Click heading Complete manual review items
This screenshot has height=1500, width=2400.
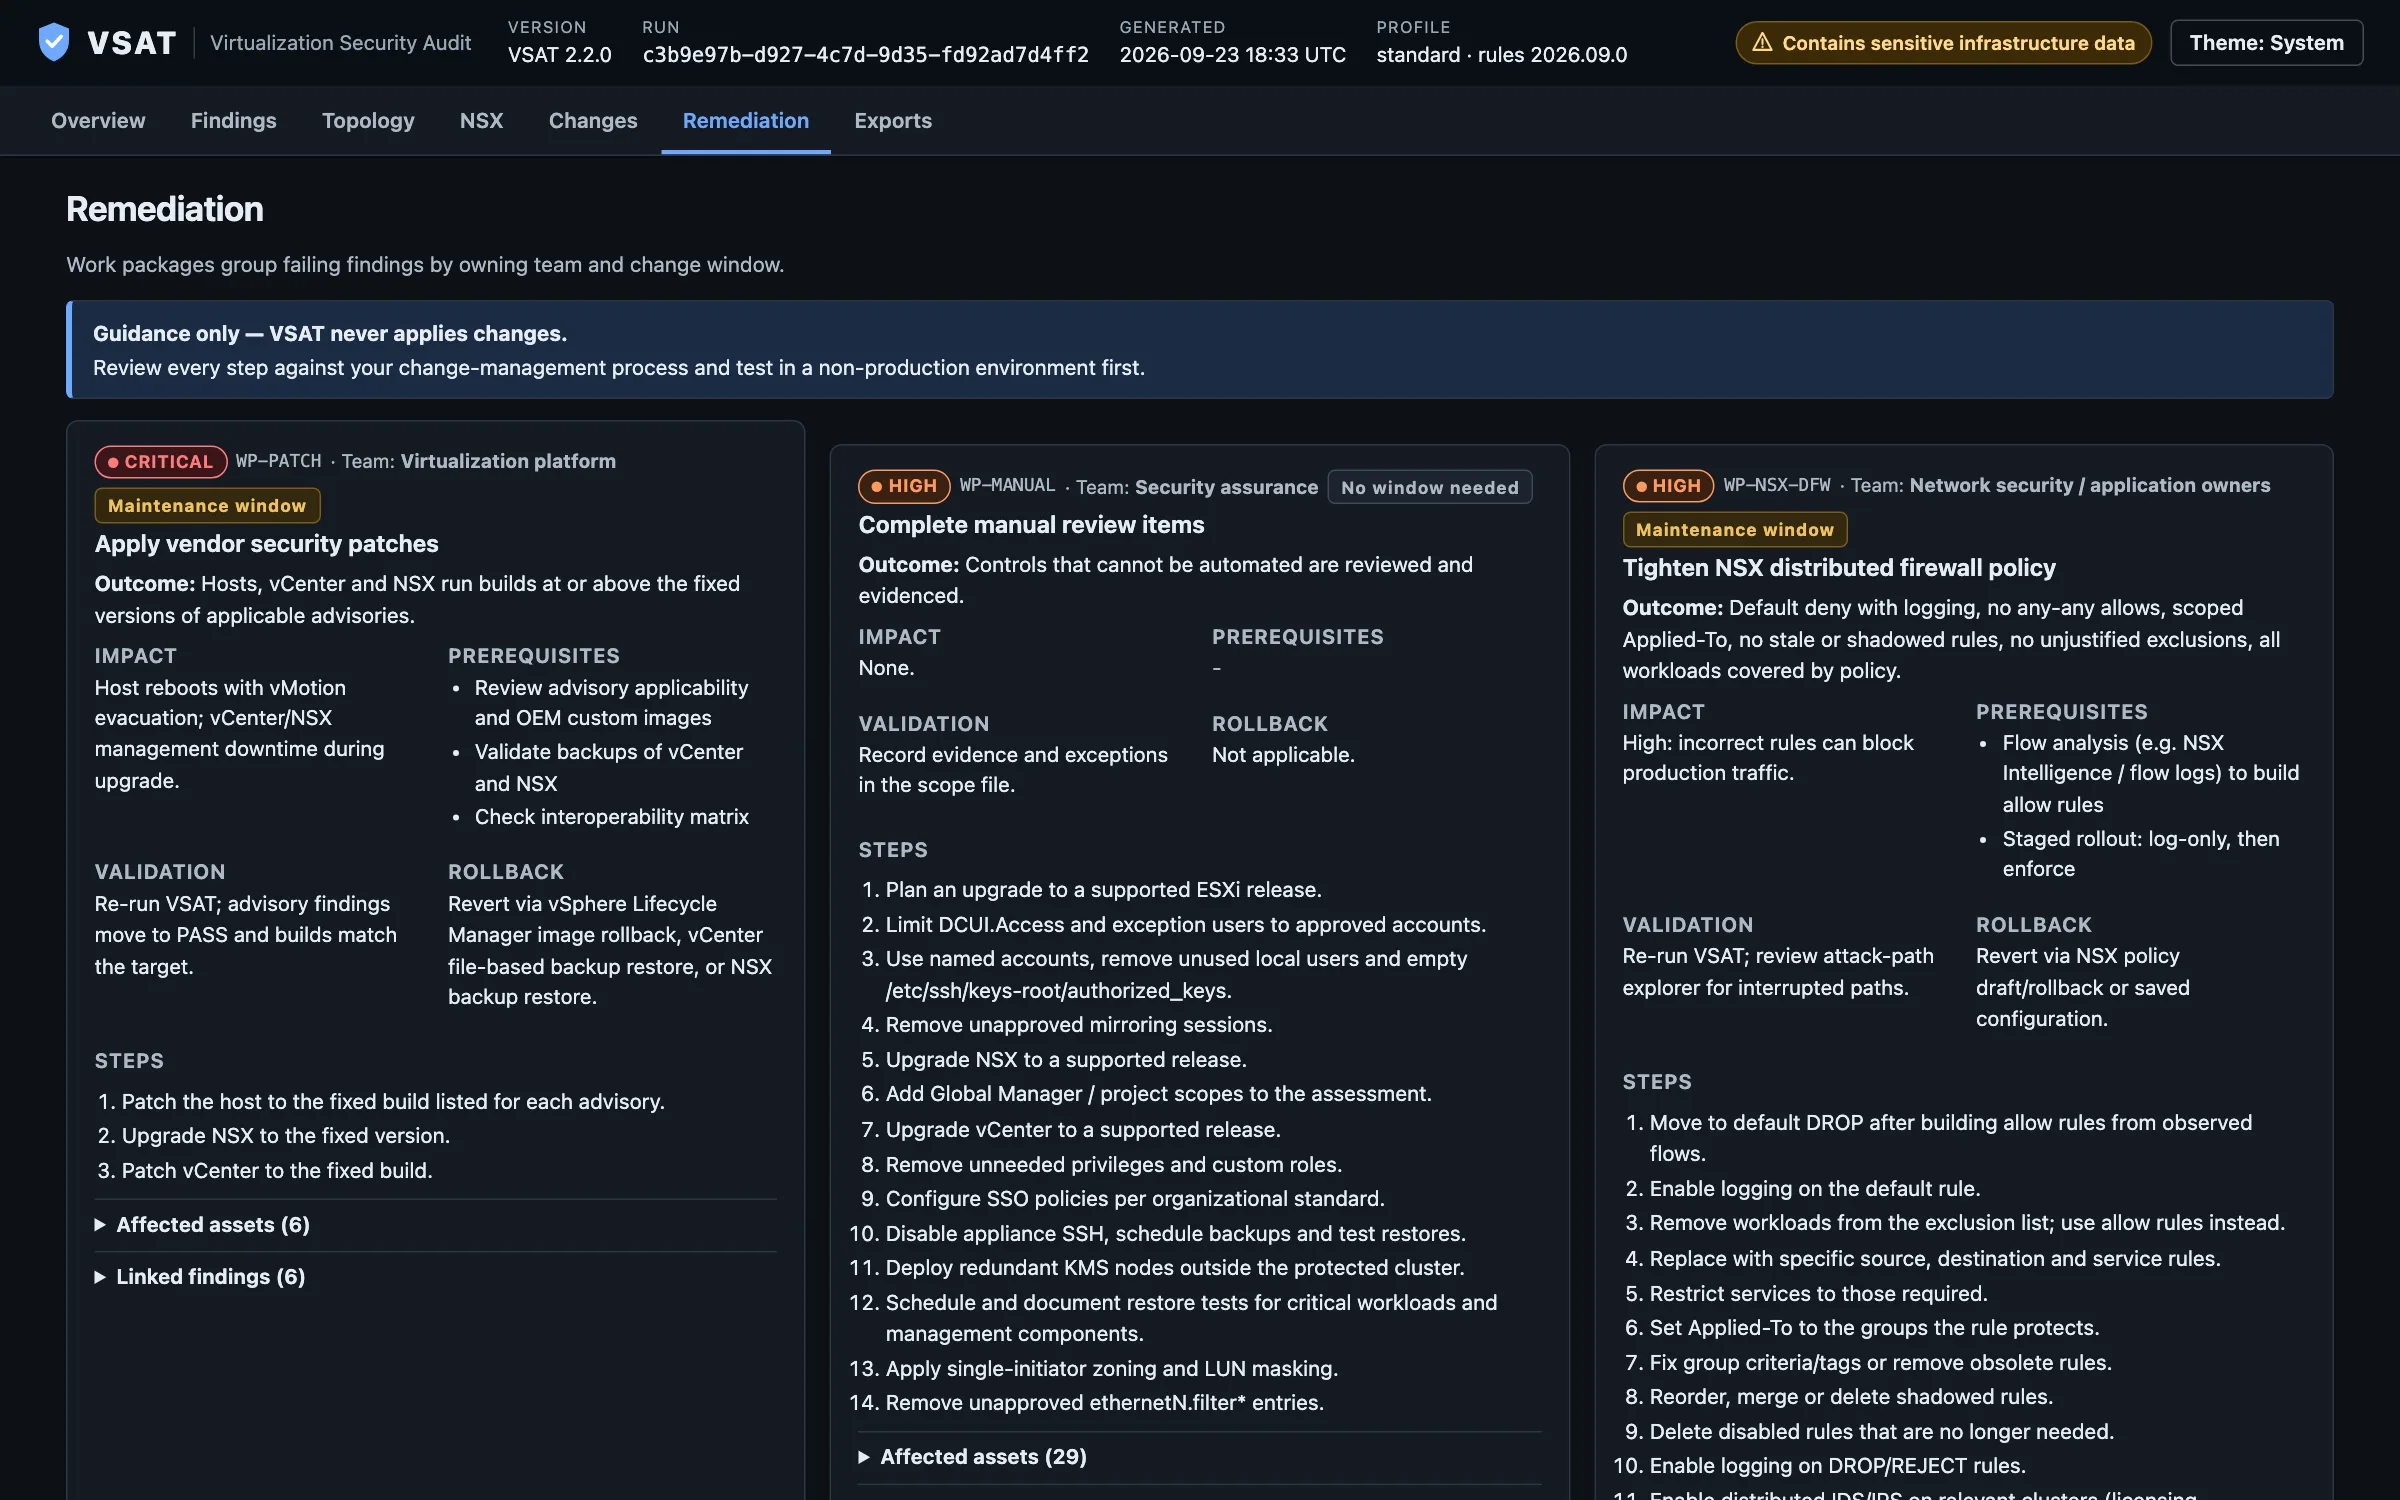click(1031, 525)
